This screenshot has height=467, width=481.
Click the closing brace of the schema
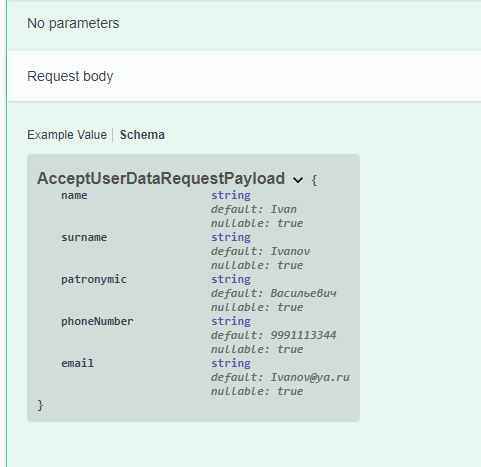40,405
